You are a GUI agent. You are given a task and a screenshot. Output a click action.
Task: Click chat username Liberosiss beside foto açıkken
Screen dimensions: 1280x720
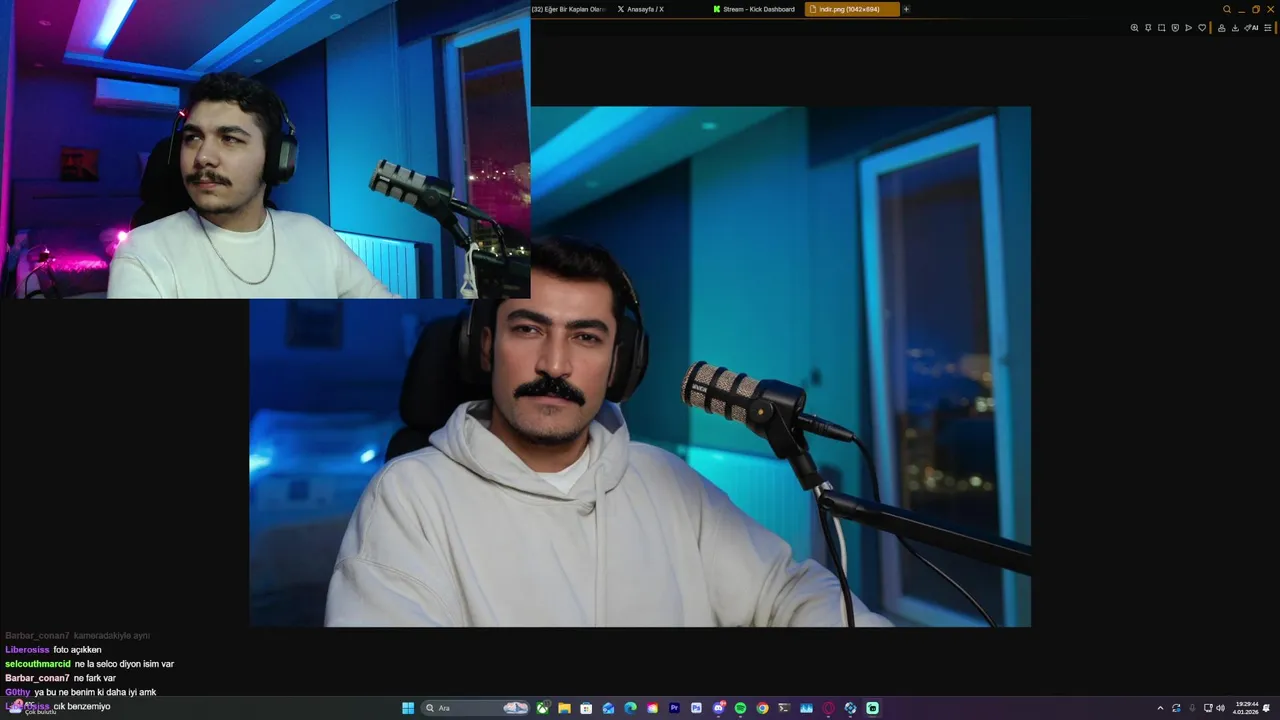27,650
